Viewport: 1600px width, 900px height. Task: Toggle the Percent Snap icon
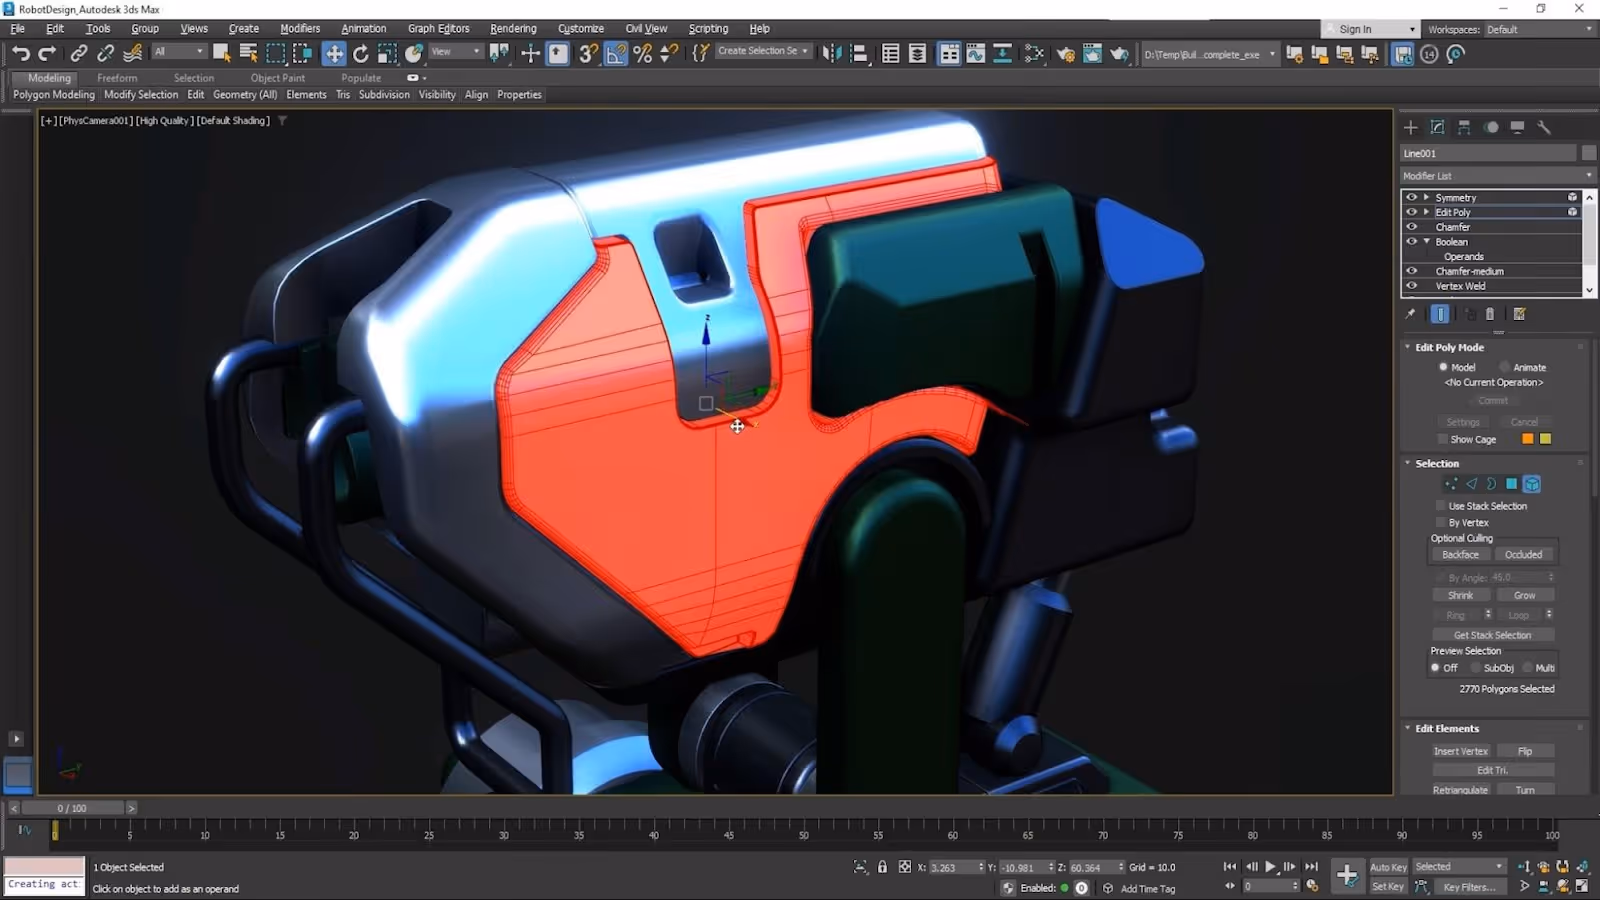coord(643,53)
